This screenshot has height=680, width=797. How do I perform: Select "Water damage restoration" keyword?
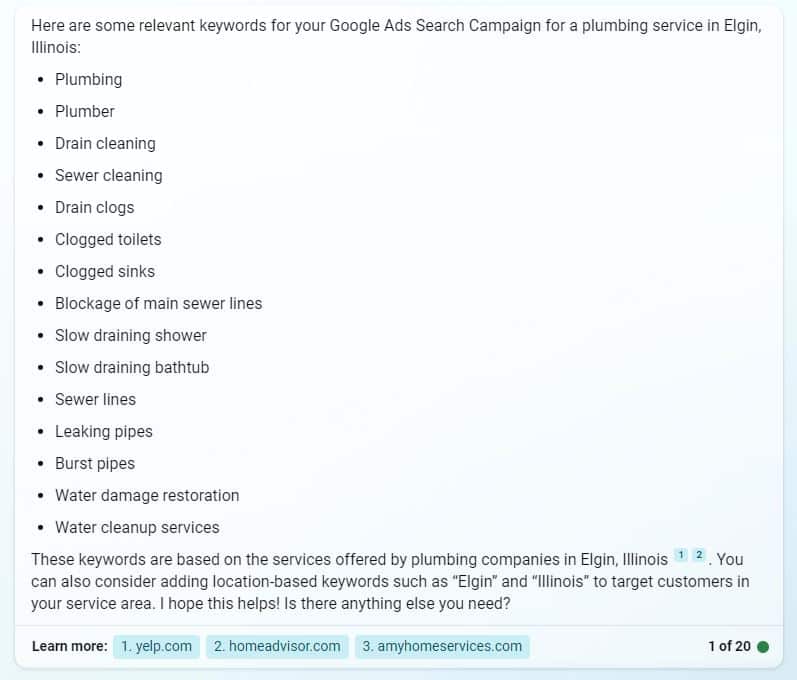(x=147, y=495)
